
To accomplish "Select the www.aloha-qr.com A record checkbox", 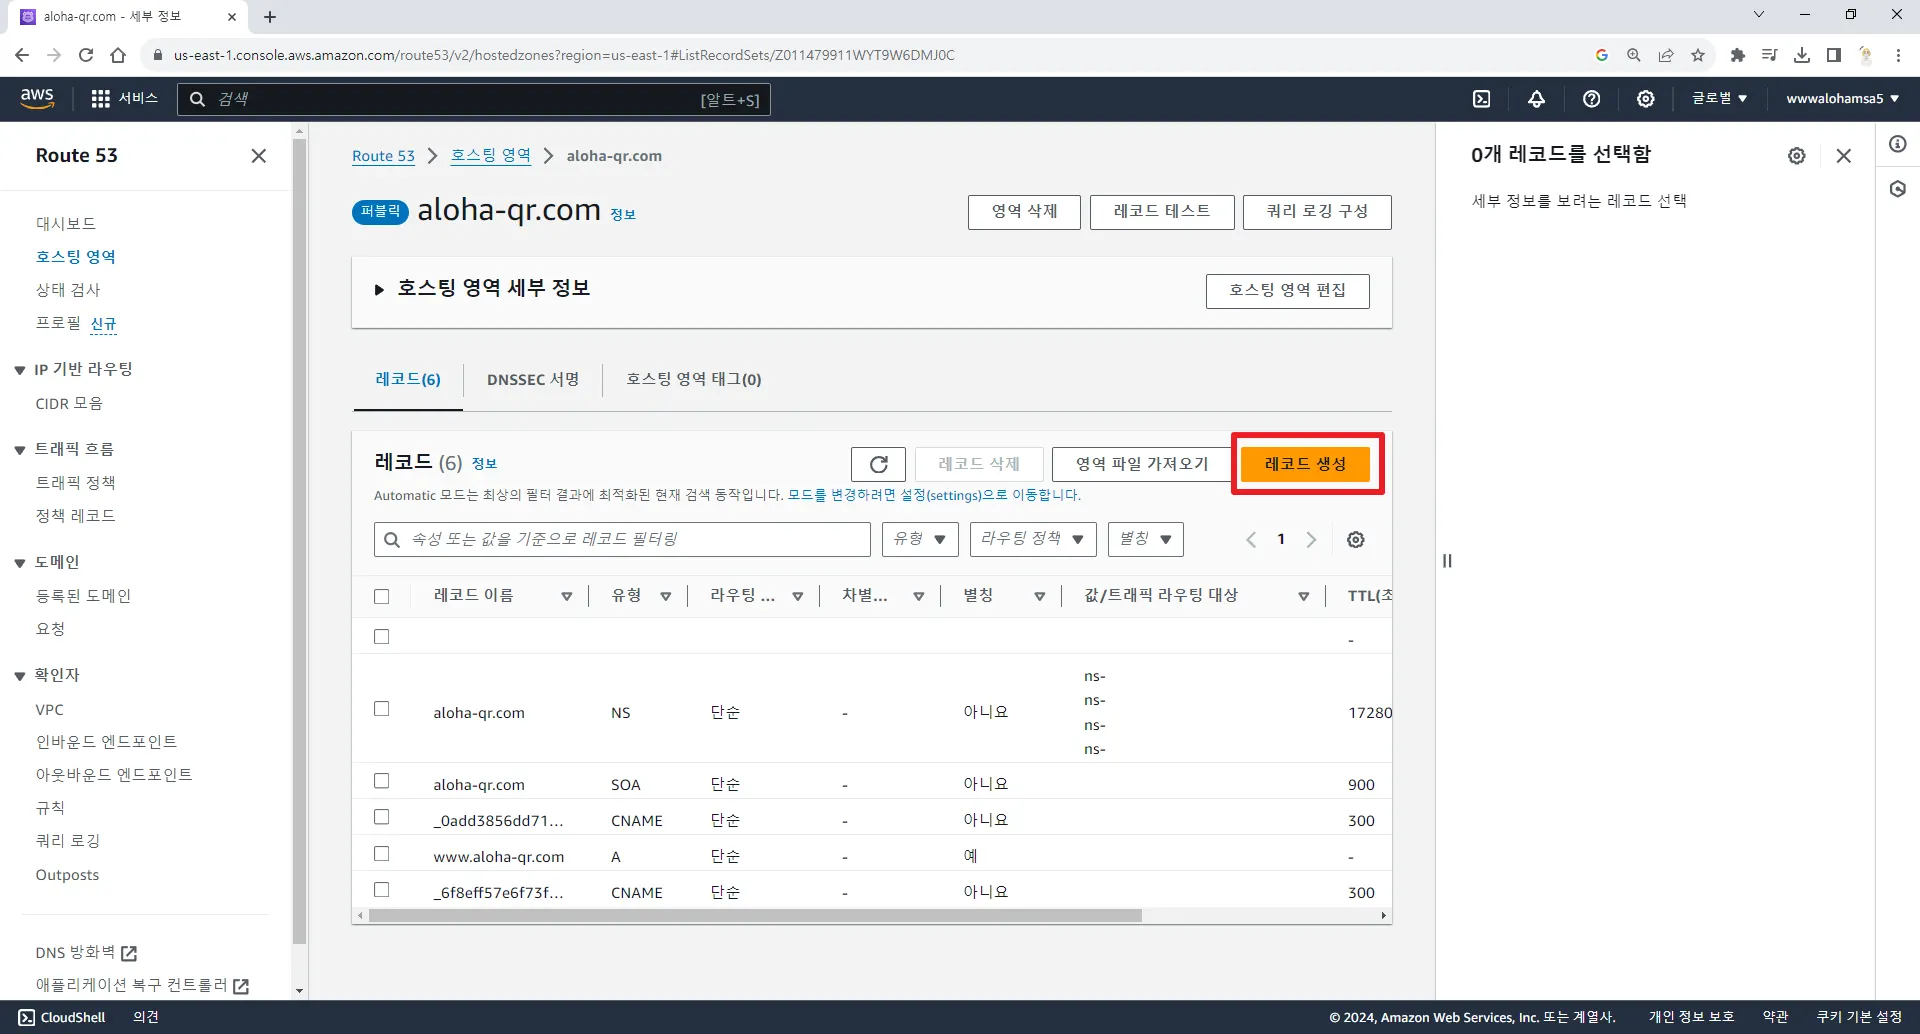I will point(381,854).
